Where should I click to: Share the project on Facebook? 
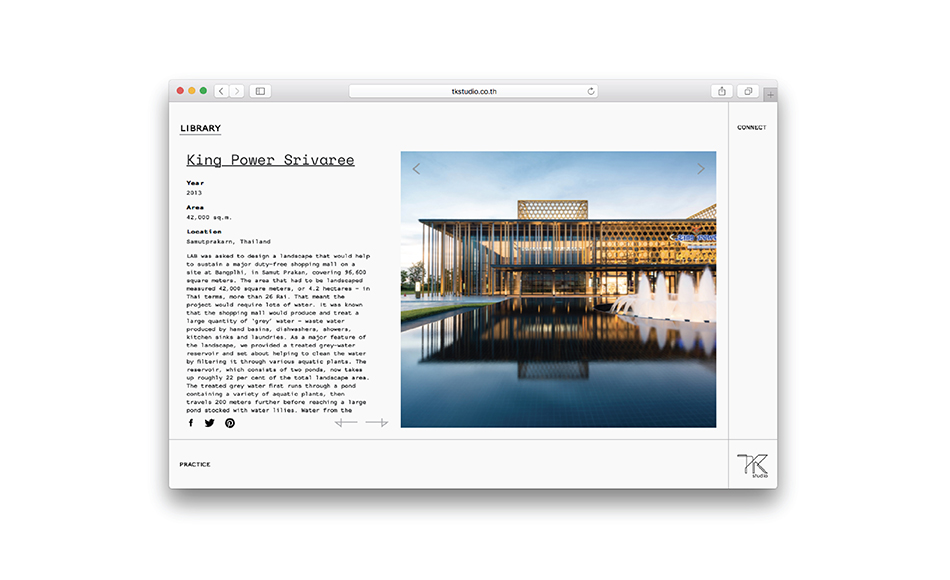pyautogui.click(x=191, y=423)
